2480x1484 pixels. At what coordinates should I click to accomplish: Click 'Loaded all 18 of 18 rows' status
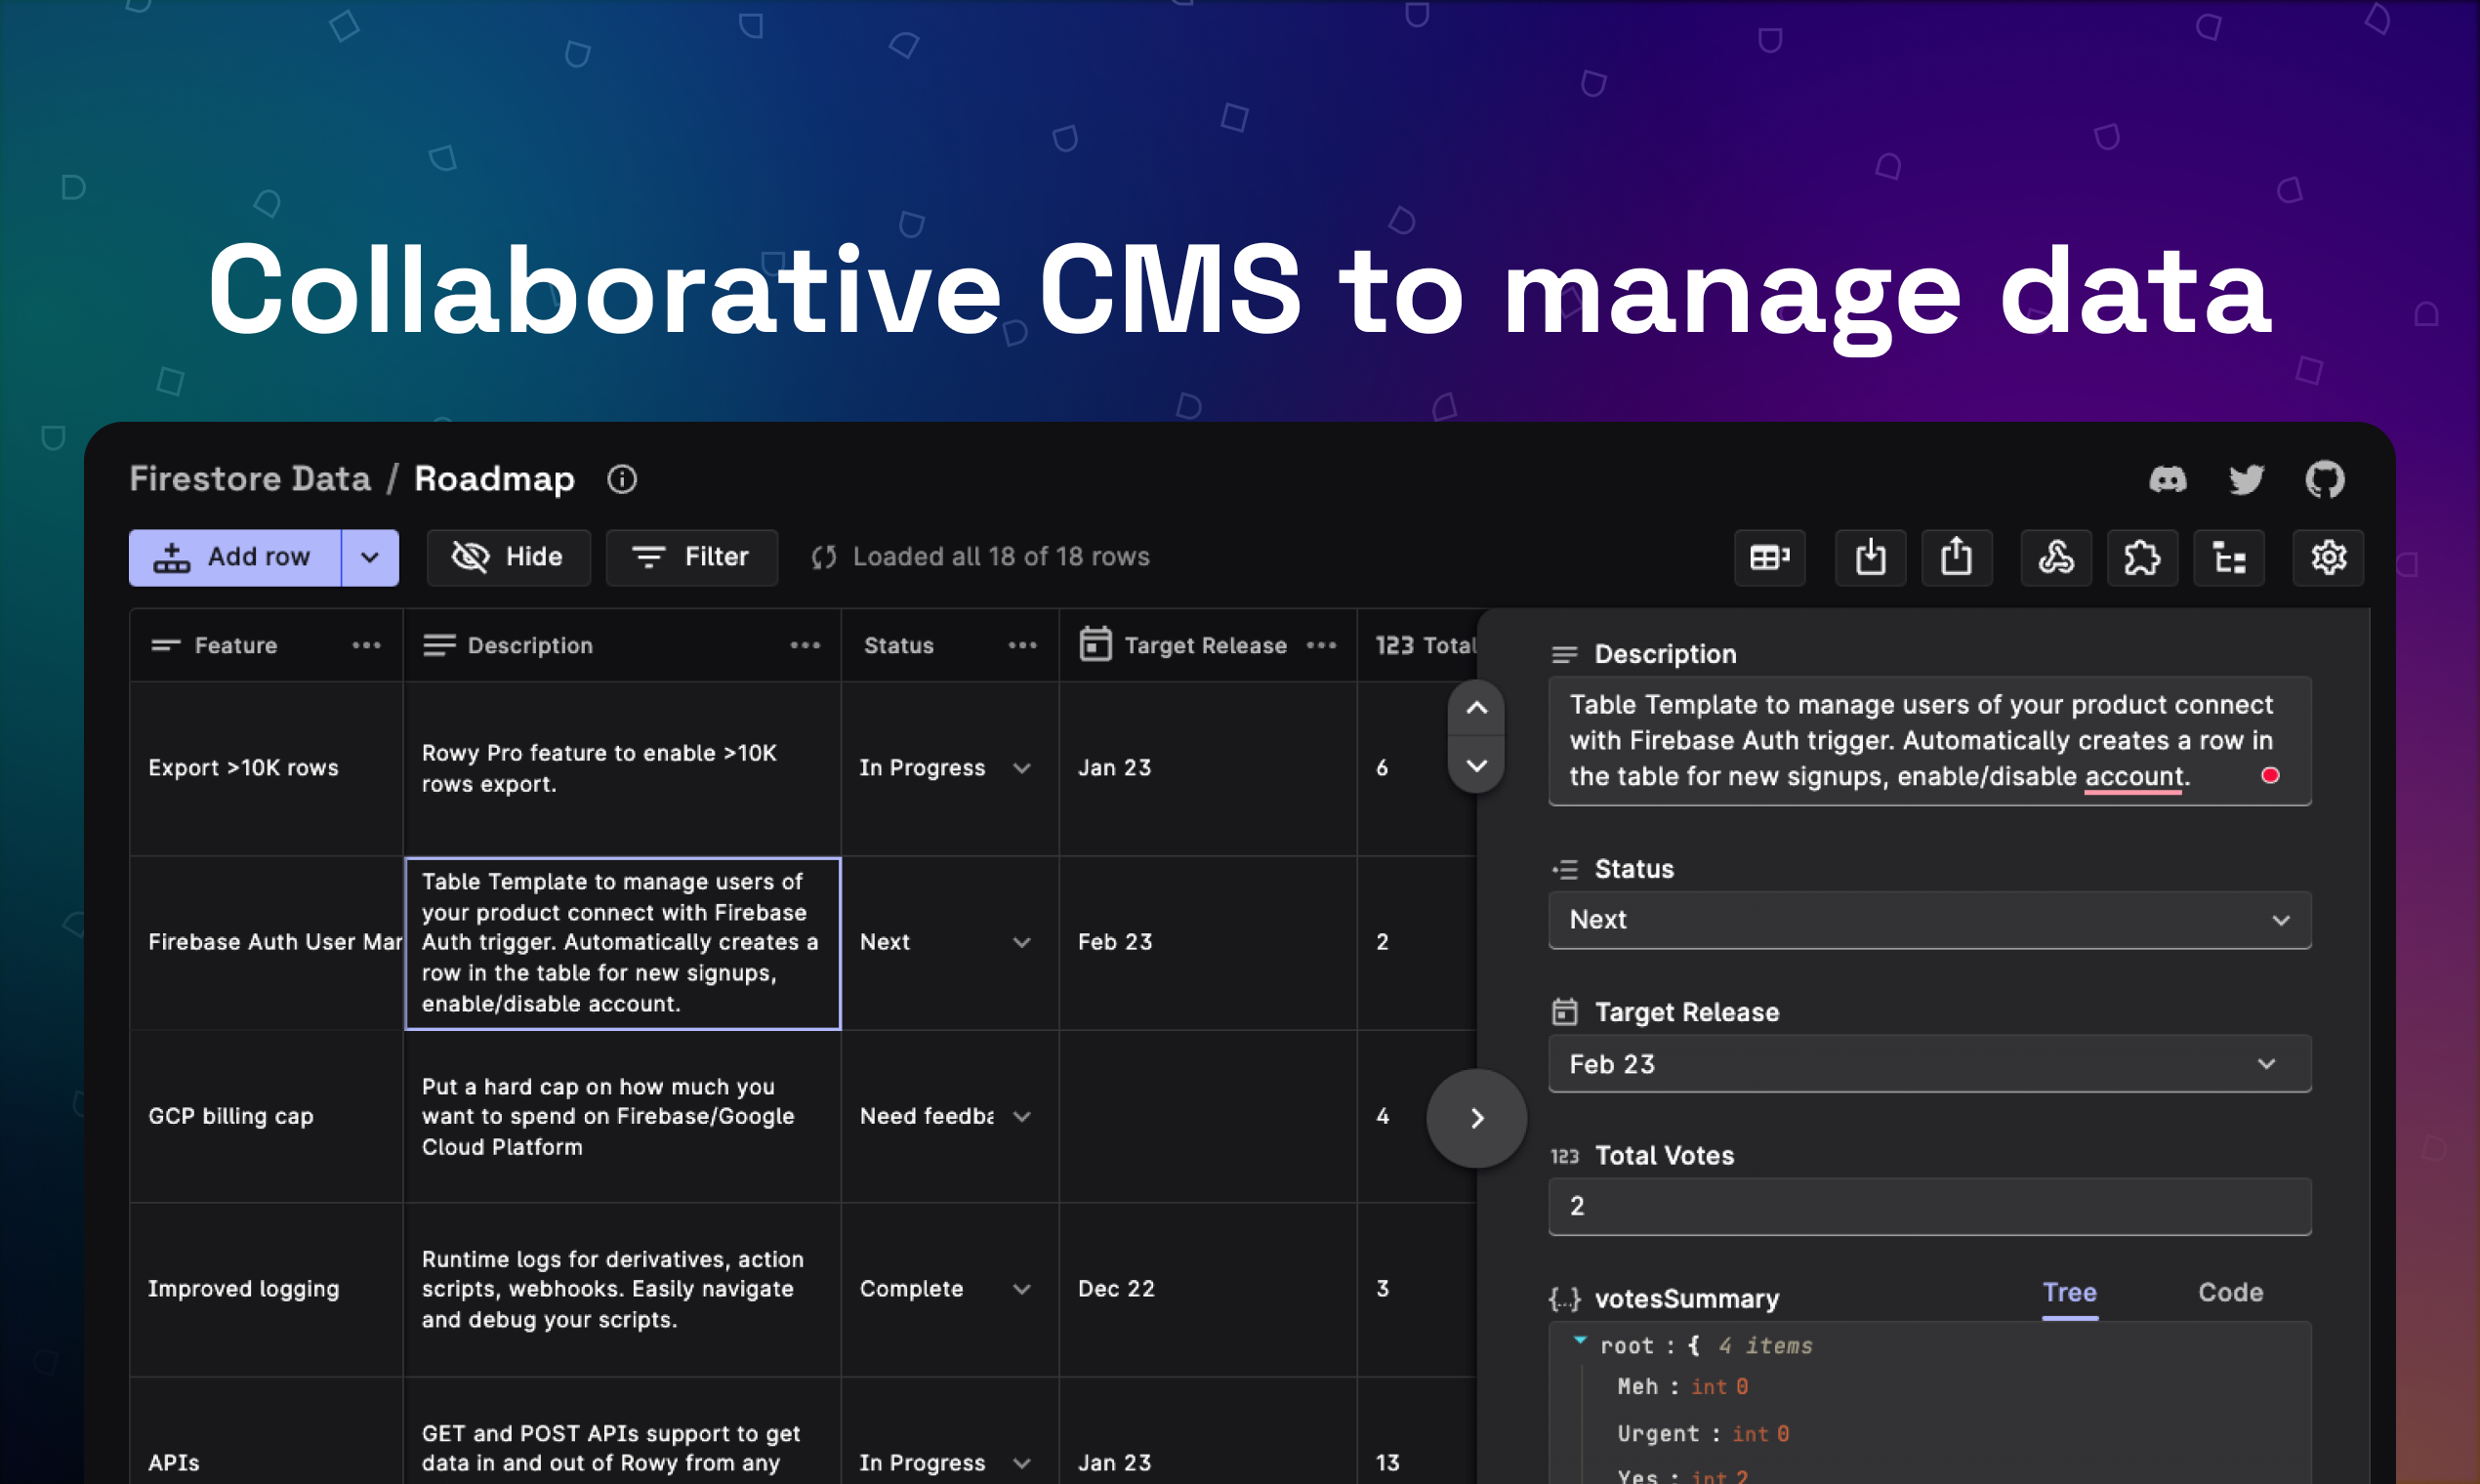pos(1001,557)
